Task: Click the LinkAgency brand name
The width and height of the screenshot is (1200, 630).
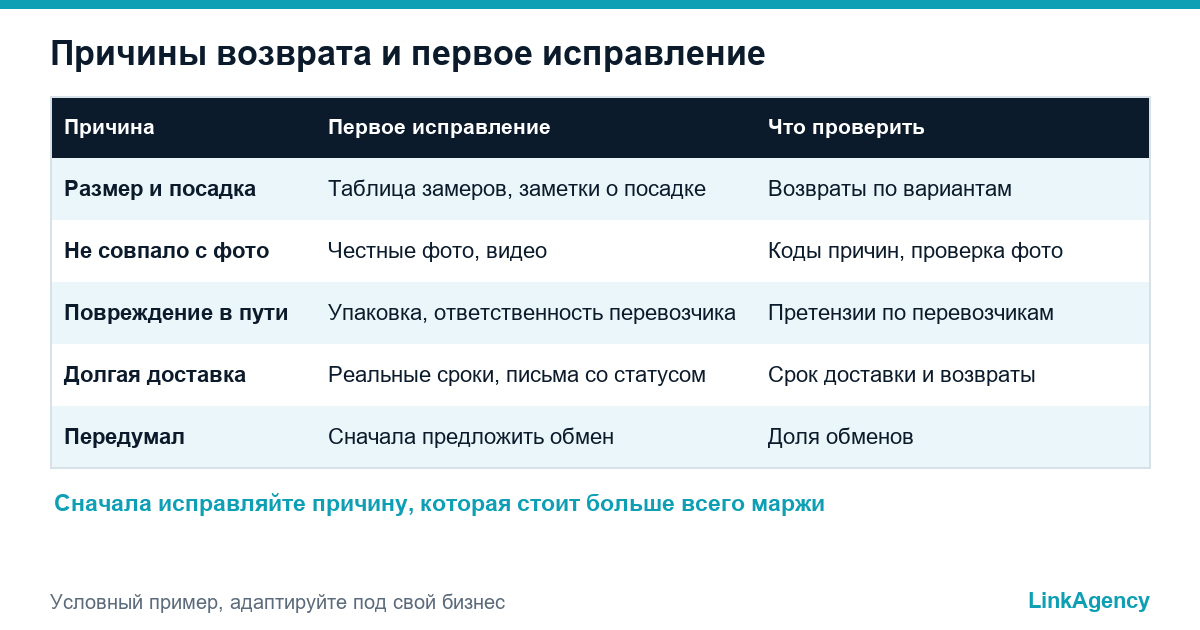Action: (x=1089, y=601)
